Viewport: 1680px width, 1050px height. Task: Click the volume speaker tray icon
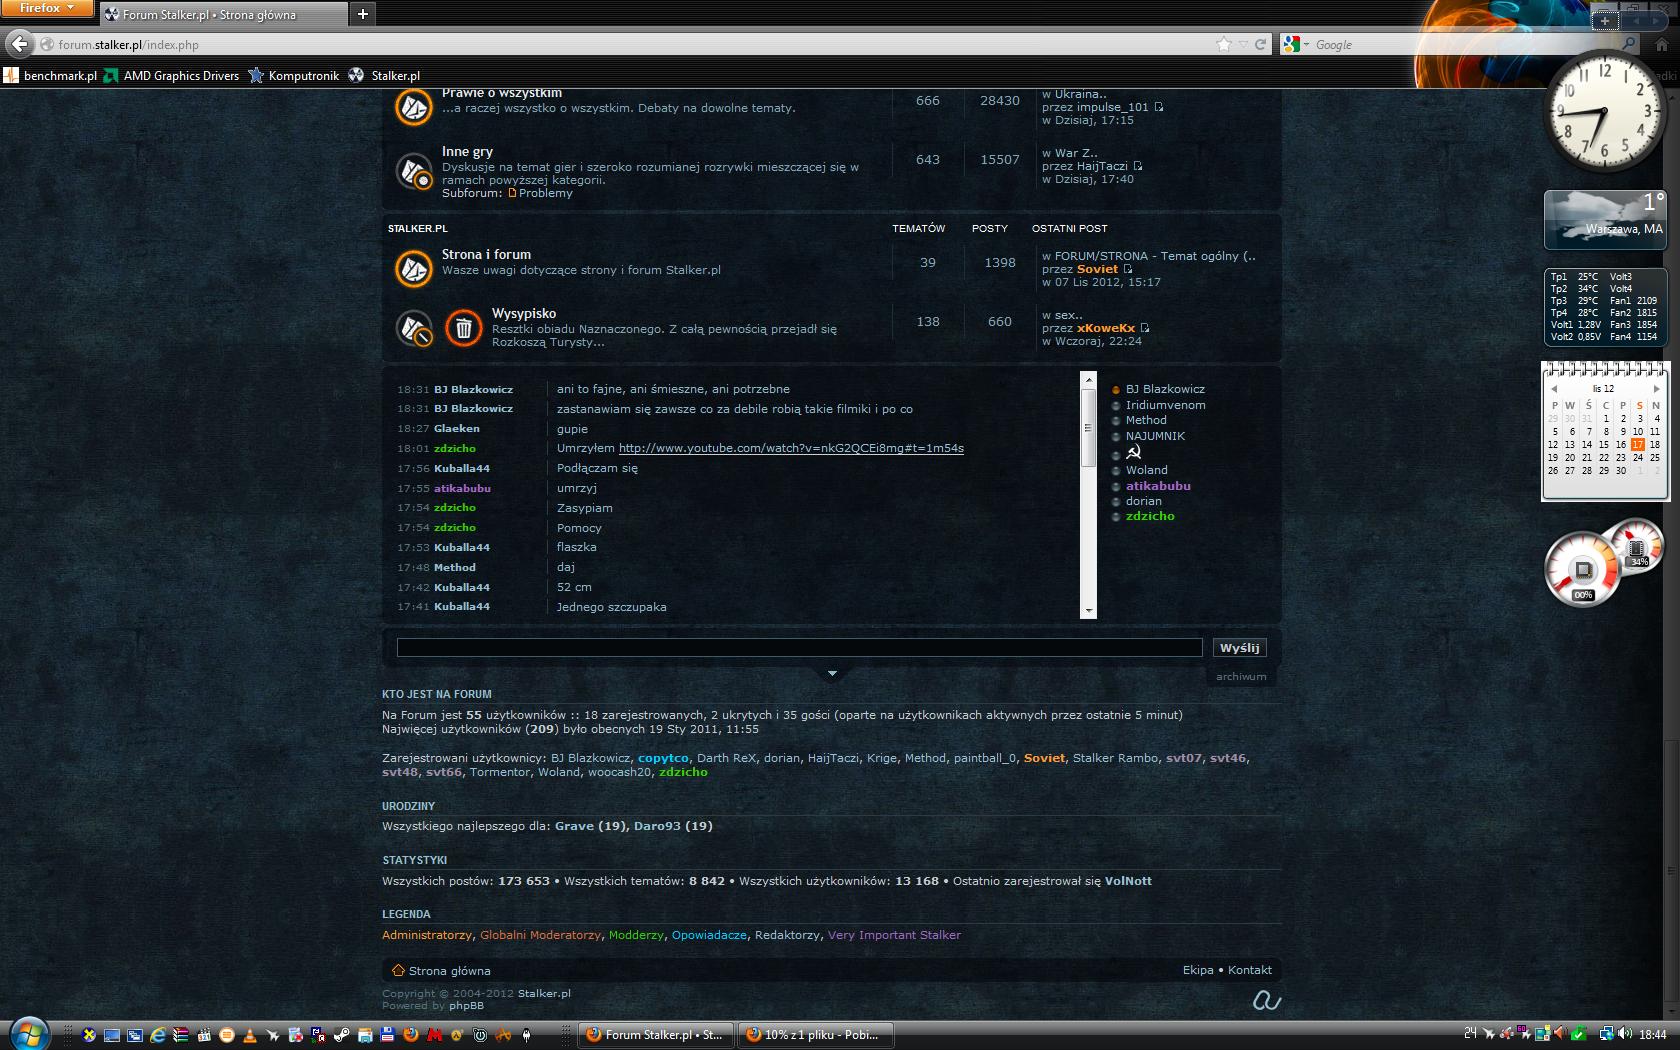pyautogui.click(x=1627, y=1034)
